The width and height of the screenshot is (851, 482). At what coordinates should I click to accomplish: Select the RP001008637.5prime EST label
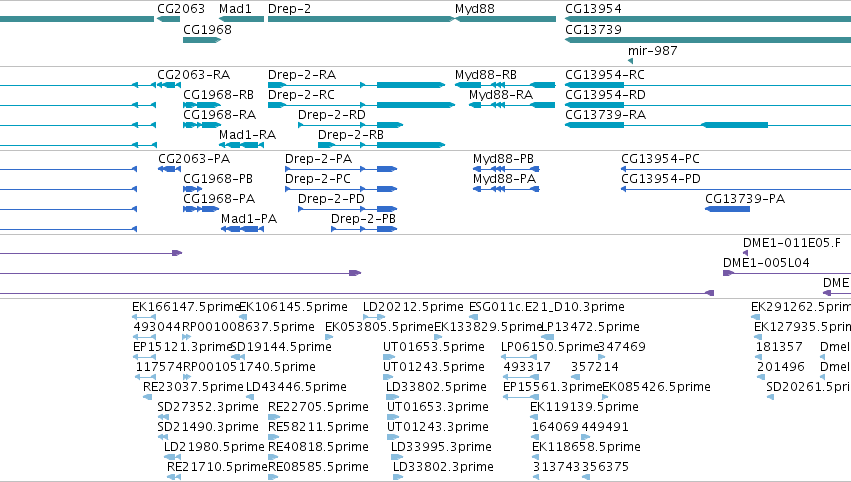249,327
